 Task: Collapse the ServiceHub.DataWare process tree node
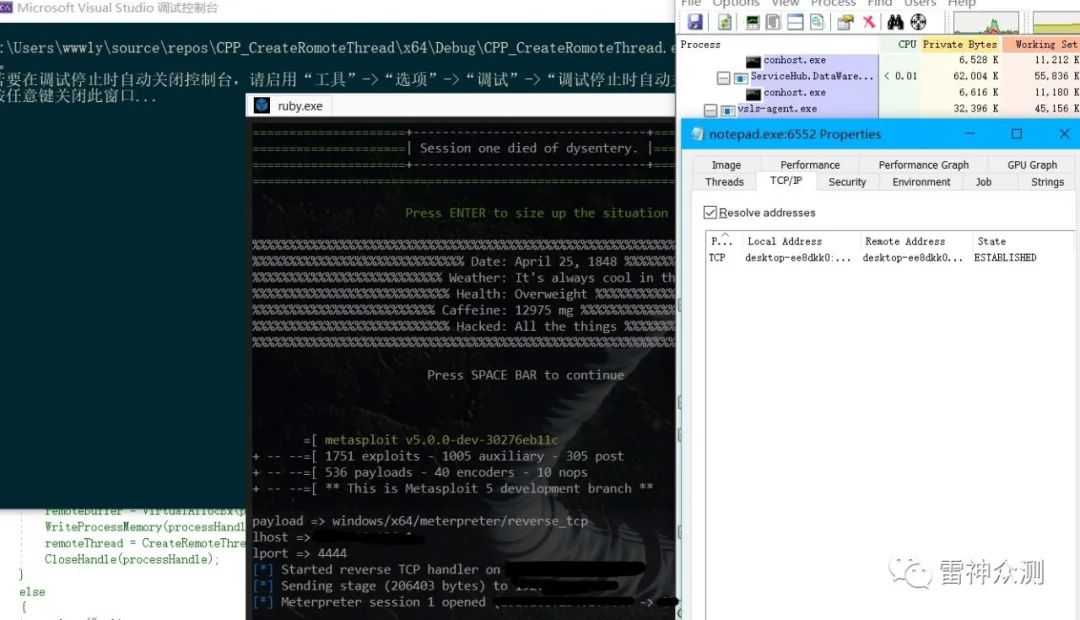click(723, 78)
